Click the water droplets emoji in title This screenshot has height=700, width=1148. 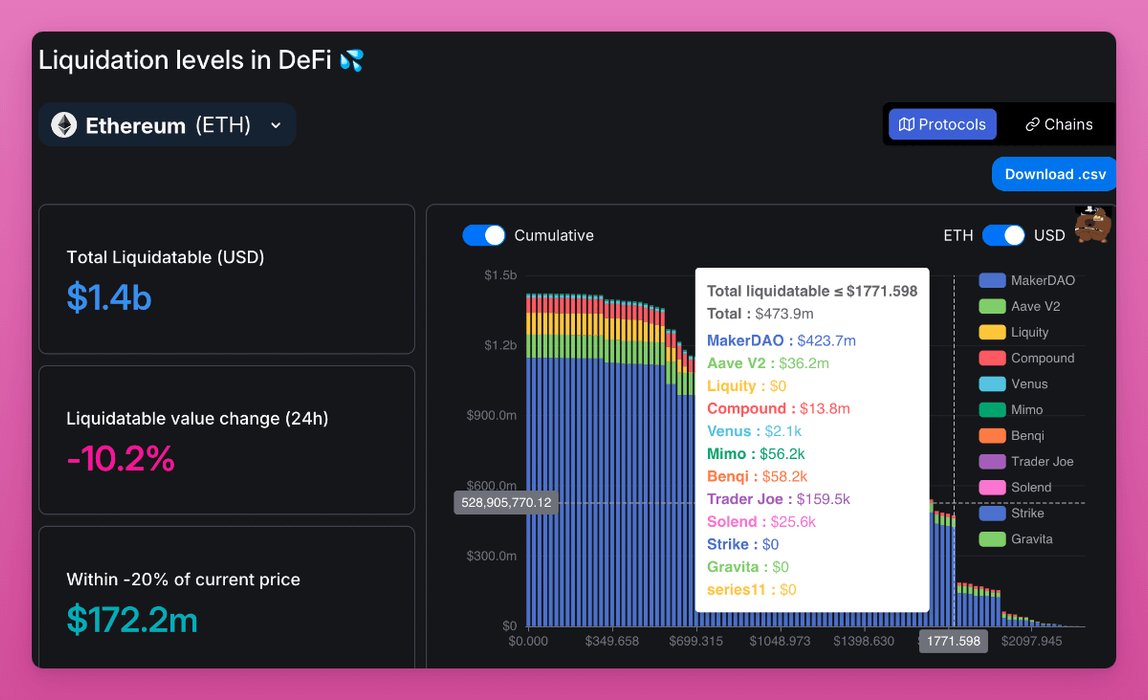pyautogui.click(x=352, y=61)
